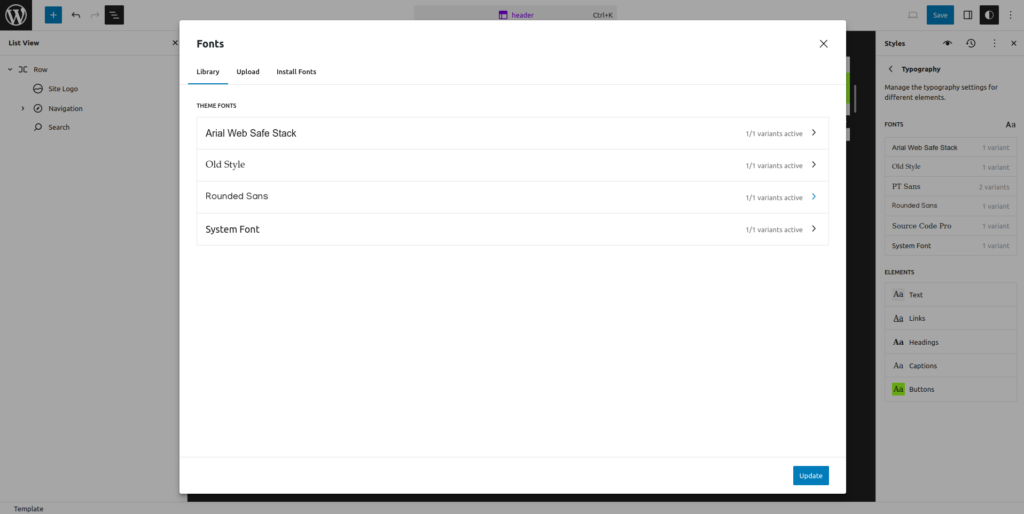1024x514 pixels.
Task: Open the top bar options menu
Action: 1011,15
